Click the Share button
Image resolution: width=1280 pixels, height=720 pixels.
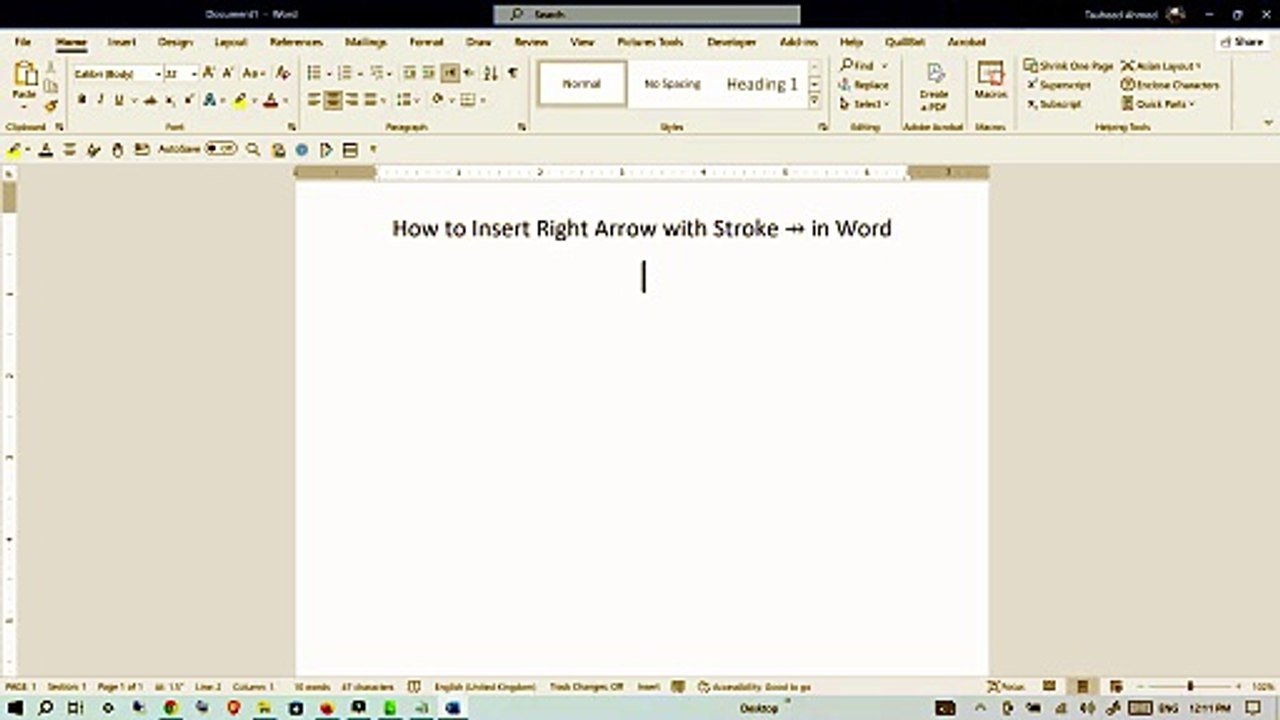pos(1242,42)
